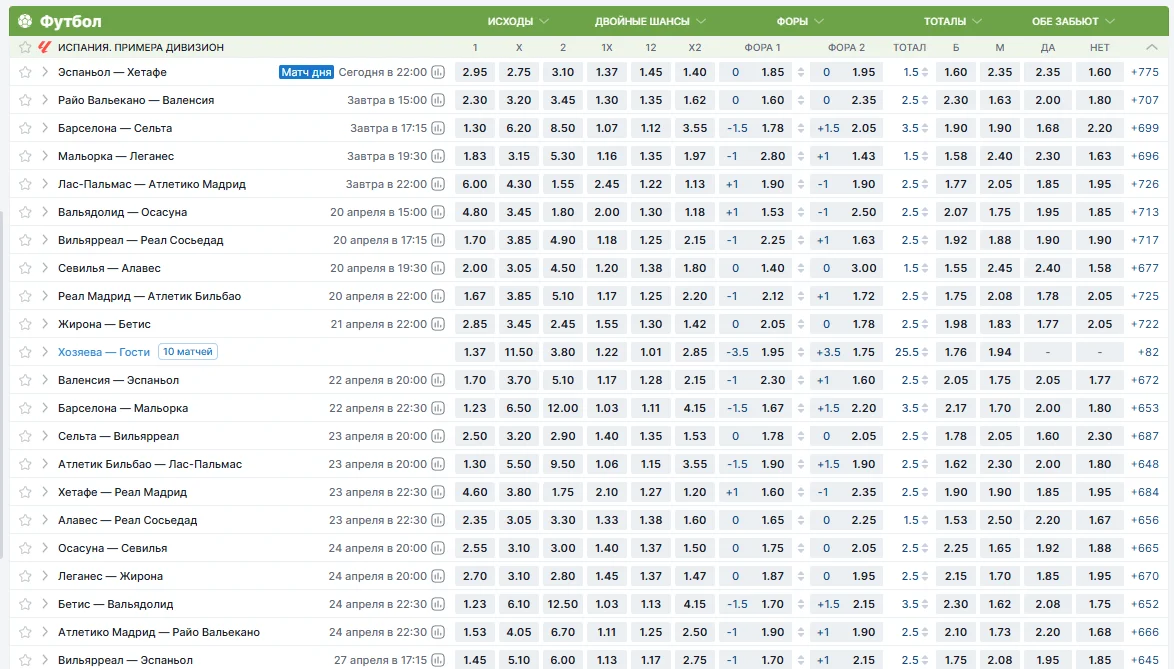1174x669 pixels.
Task: Expand the Райо Вальекано — Валенсия row
Action: tap(45, 100)
